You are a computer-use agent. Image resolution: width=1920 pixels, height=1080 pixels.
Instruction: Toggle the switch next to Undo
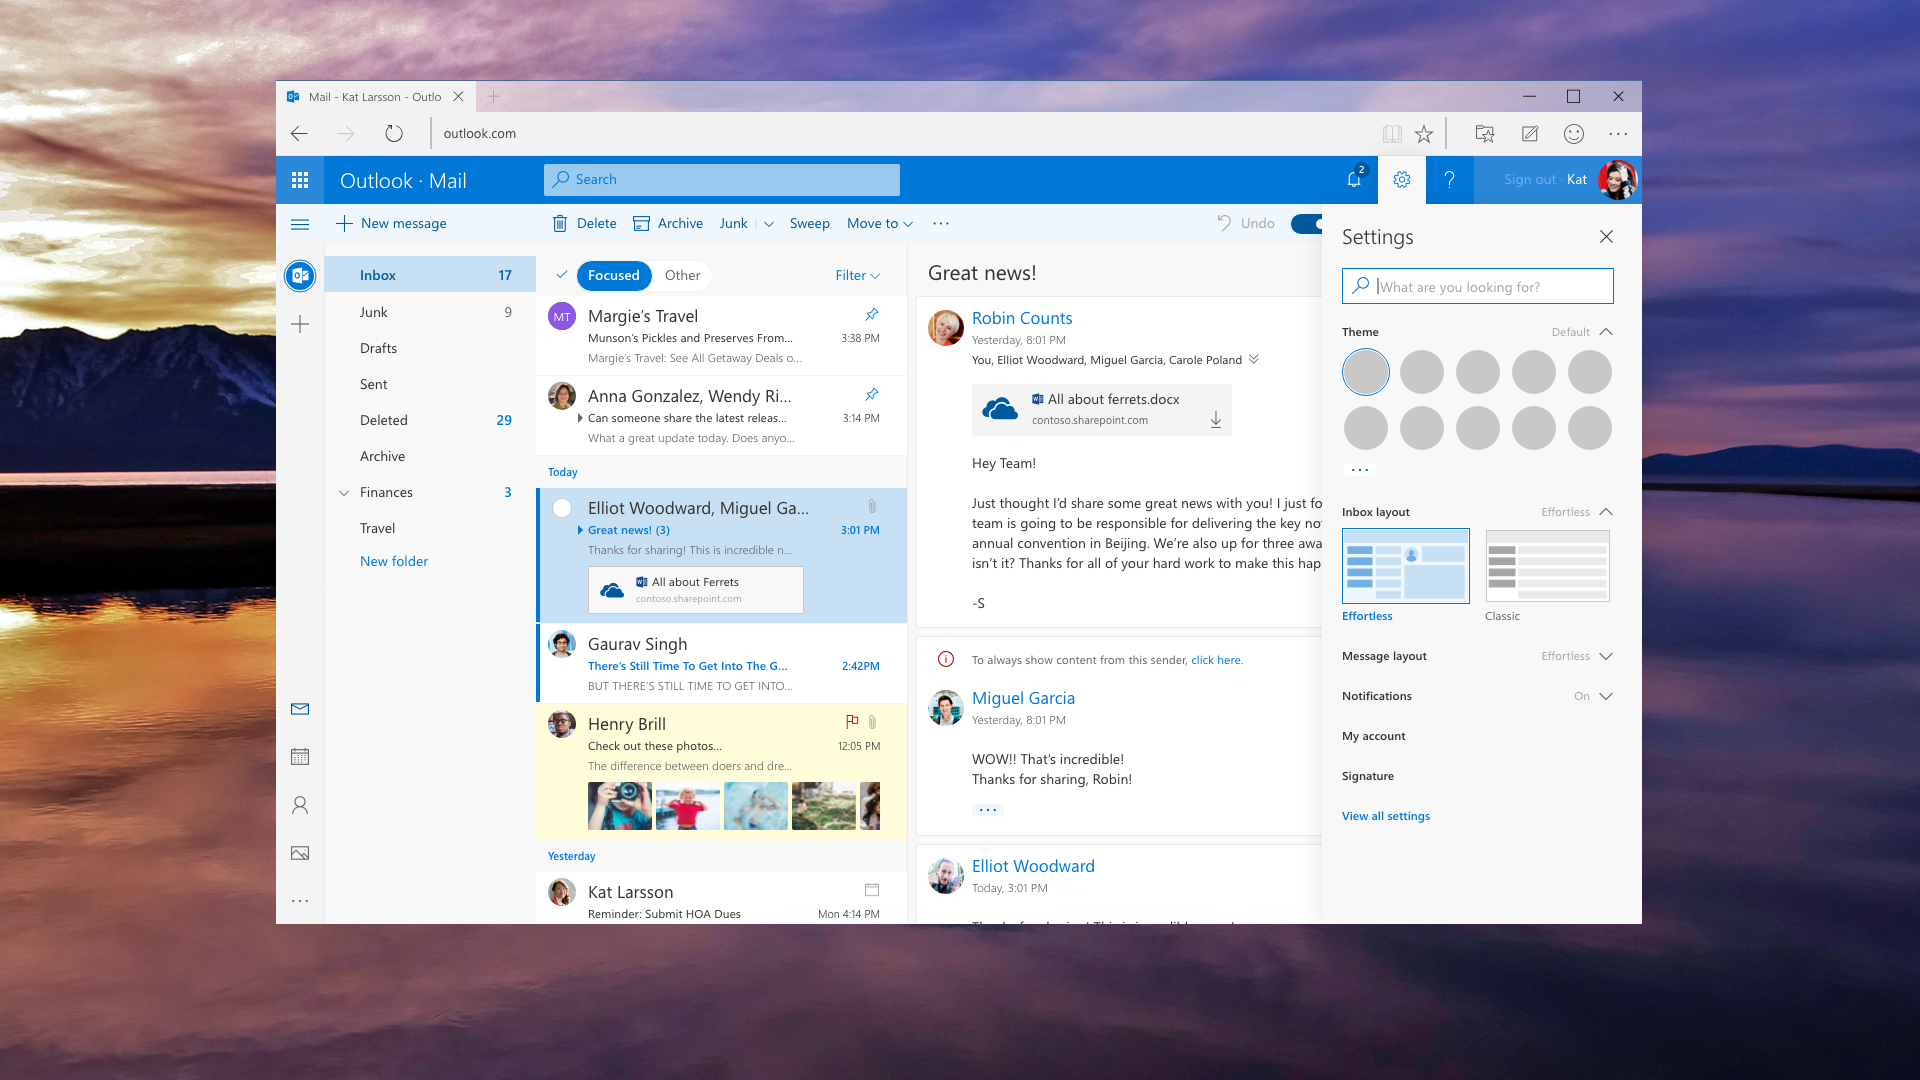click(1307, 223)
